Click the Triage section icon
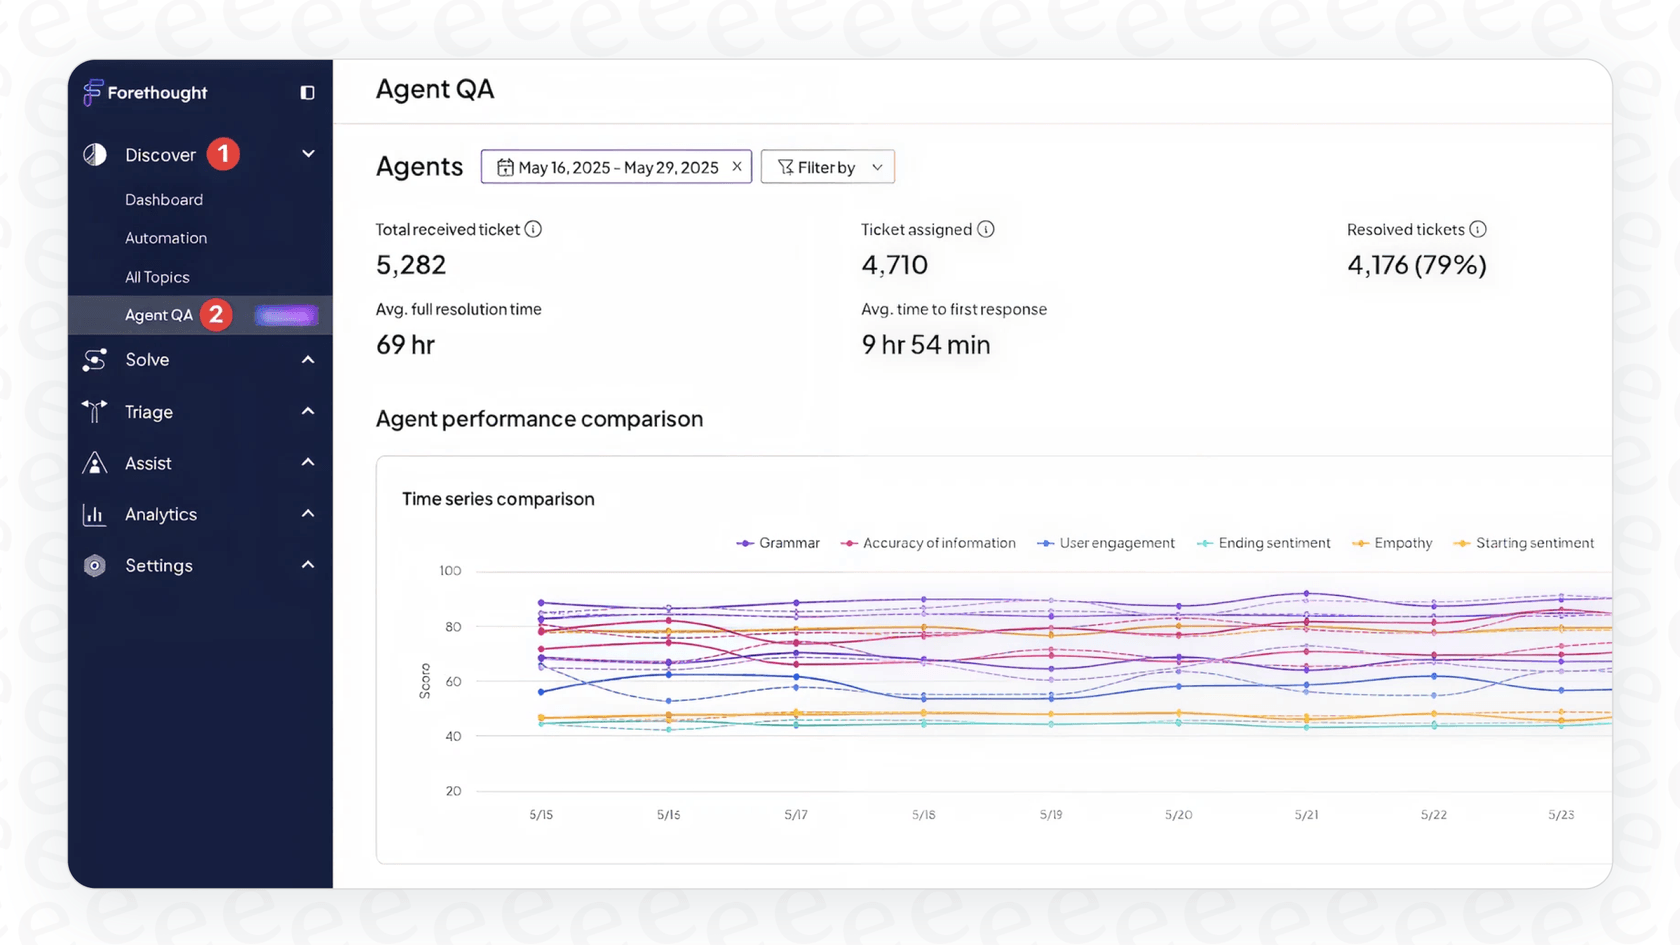Image resolution: width=1680 pixels, height=945 pixels. [x=95, y=411]
